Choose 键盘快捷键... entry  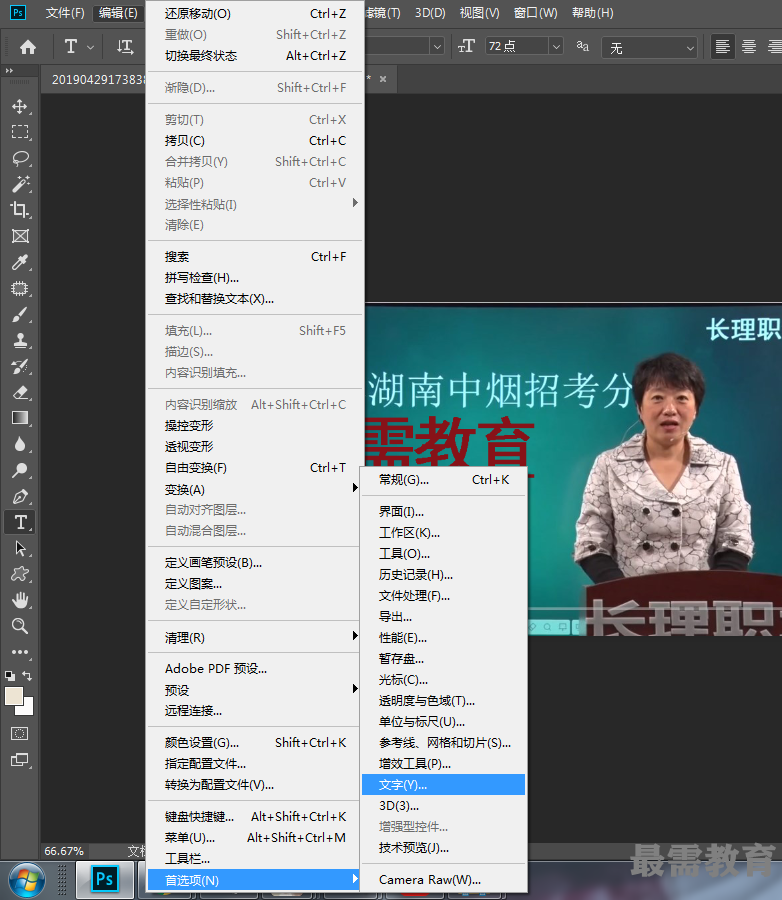tap(255, 816)
